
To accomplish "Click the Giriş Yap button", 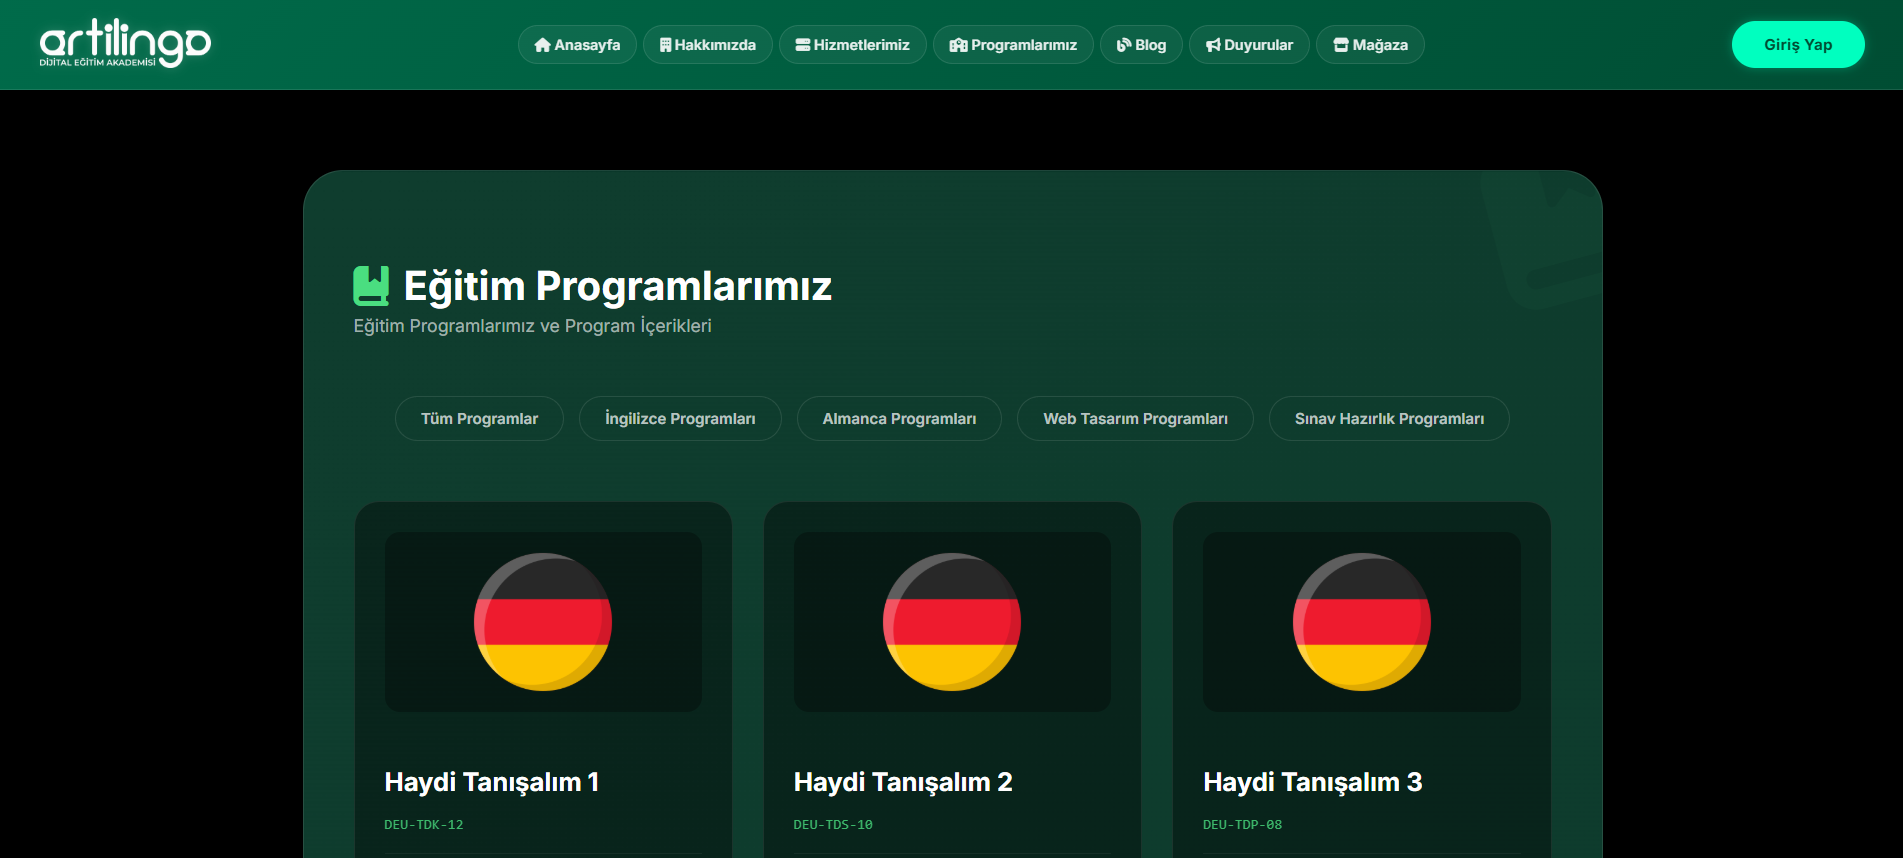I will pos(1798,45).
